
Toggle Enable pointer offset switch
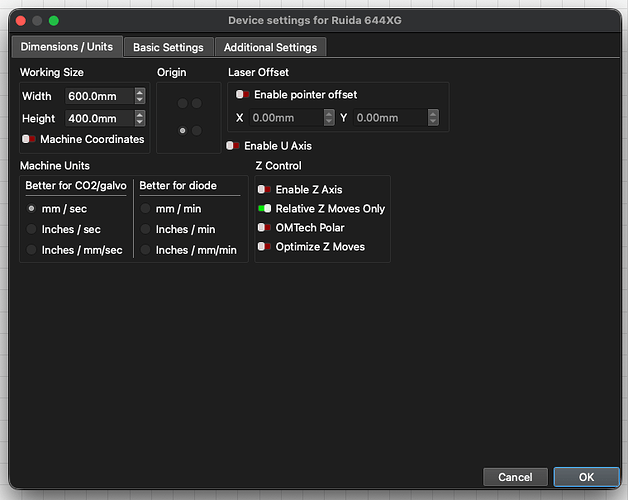point(242,95)
